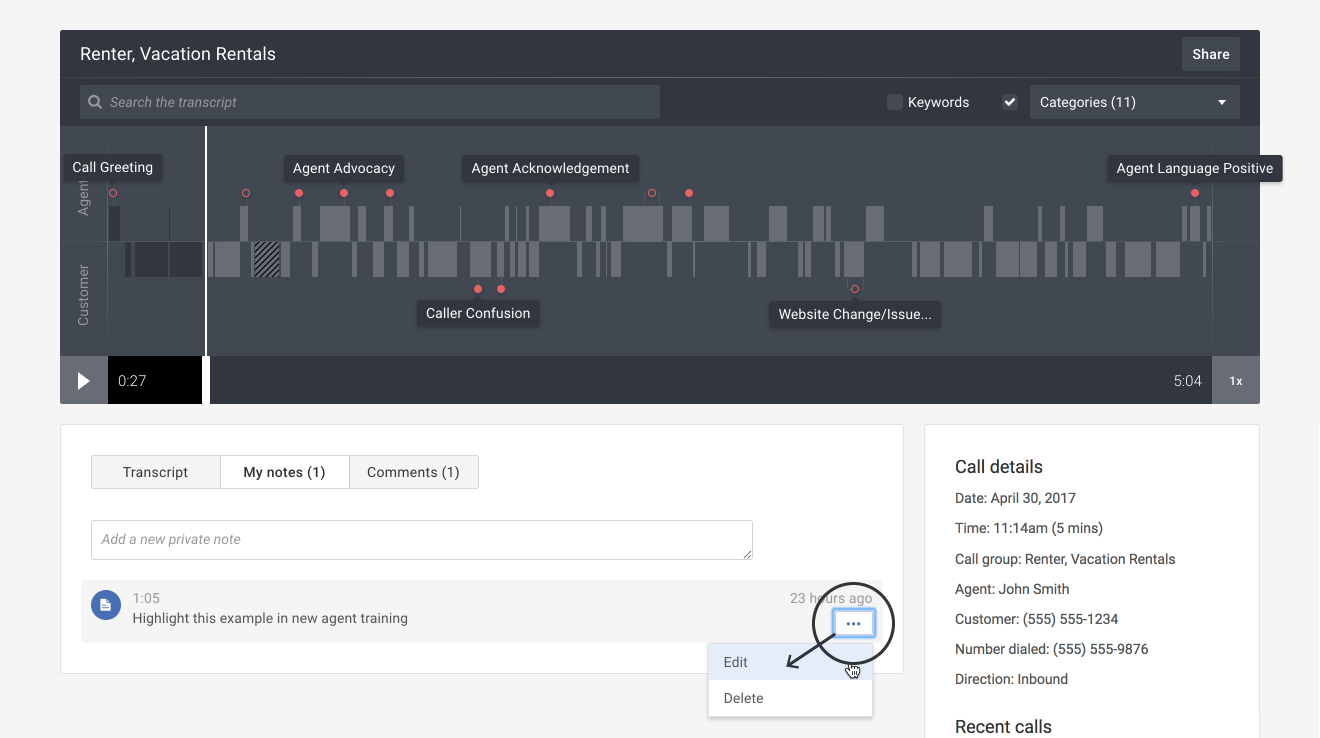Select the Agent Language Positive marker dot
The width and height of the screenshot is (1320, 738).
(x=1195, y=193)
